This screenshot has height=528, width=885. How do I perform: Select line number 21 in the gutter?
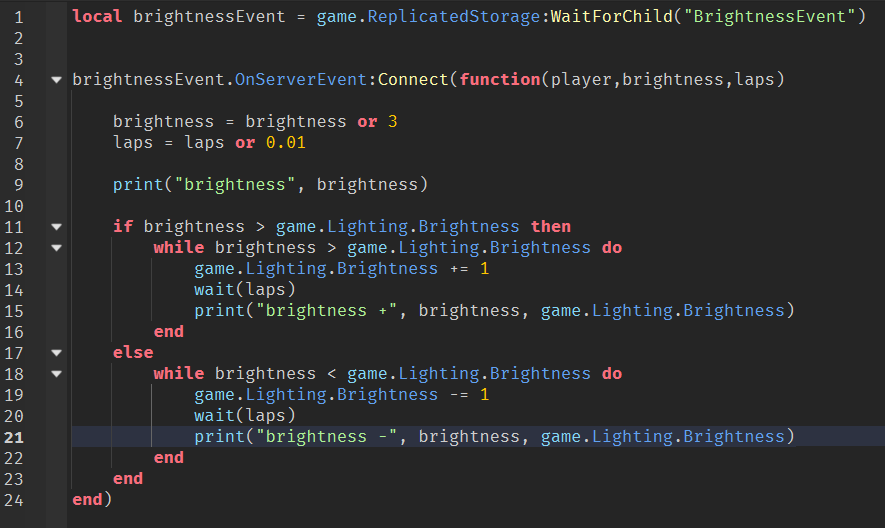[x=14, y=438]
